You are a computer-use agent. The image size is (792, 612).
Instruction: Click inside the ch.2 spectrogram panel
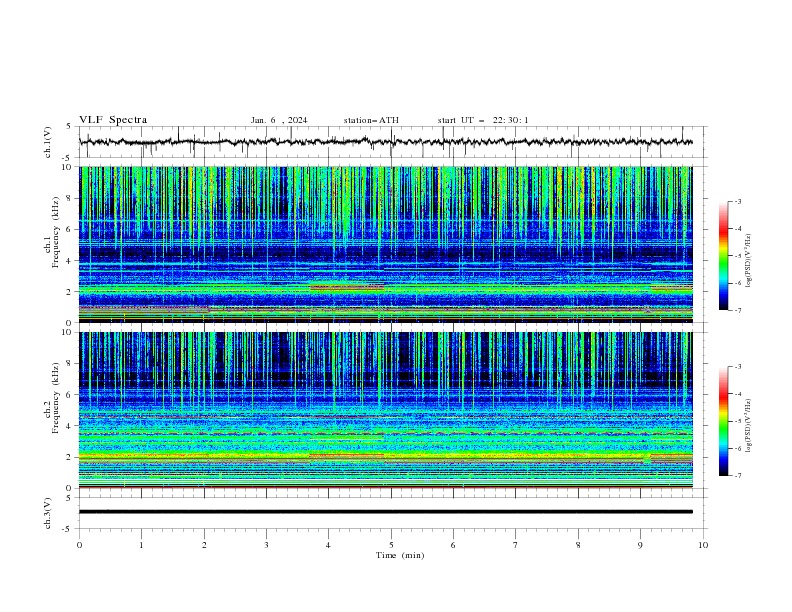tap(385, 410)
